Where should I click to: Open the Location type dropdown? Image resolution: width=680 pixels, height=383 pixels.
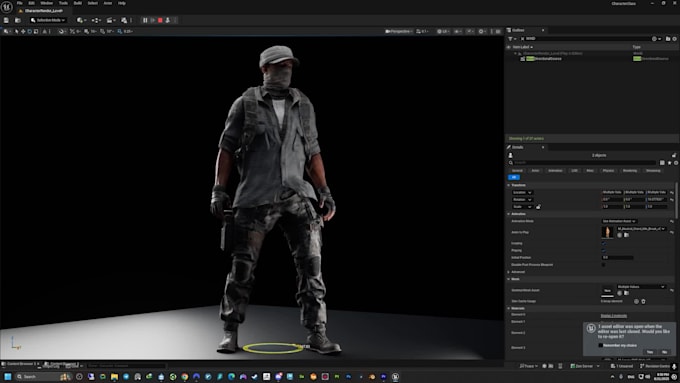pos(522,192)
